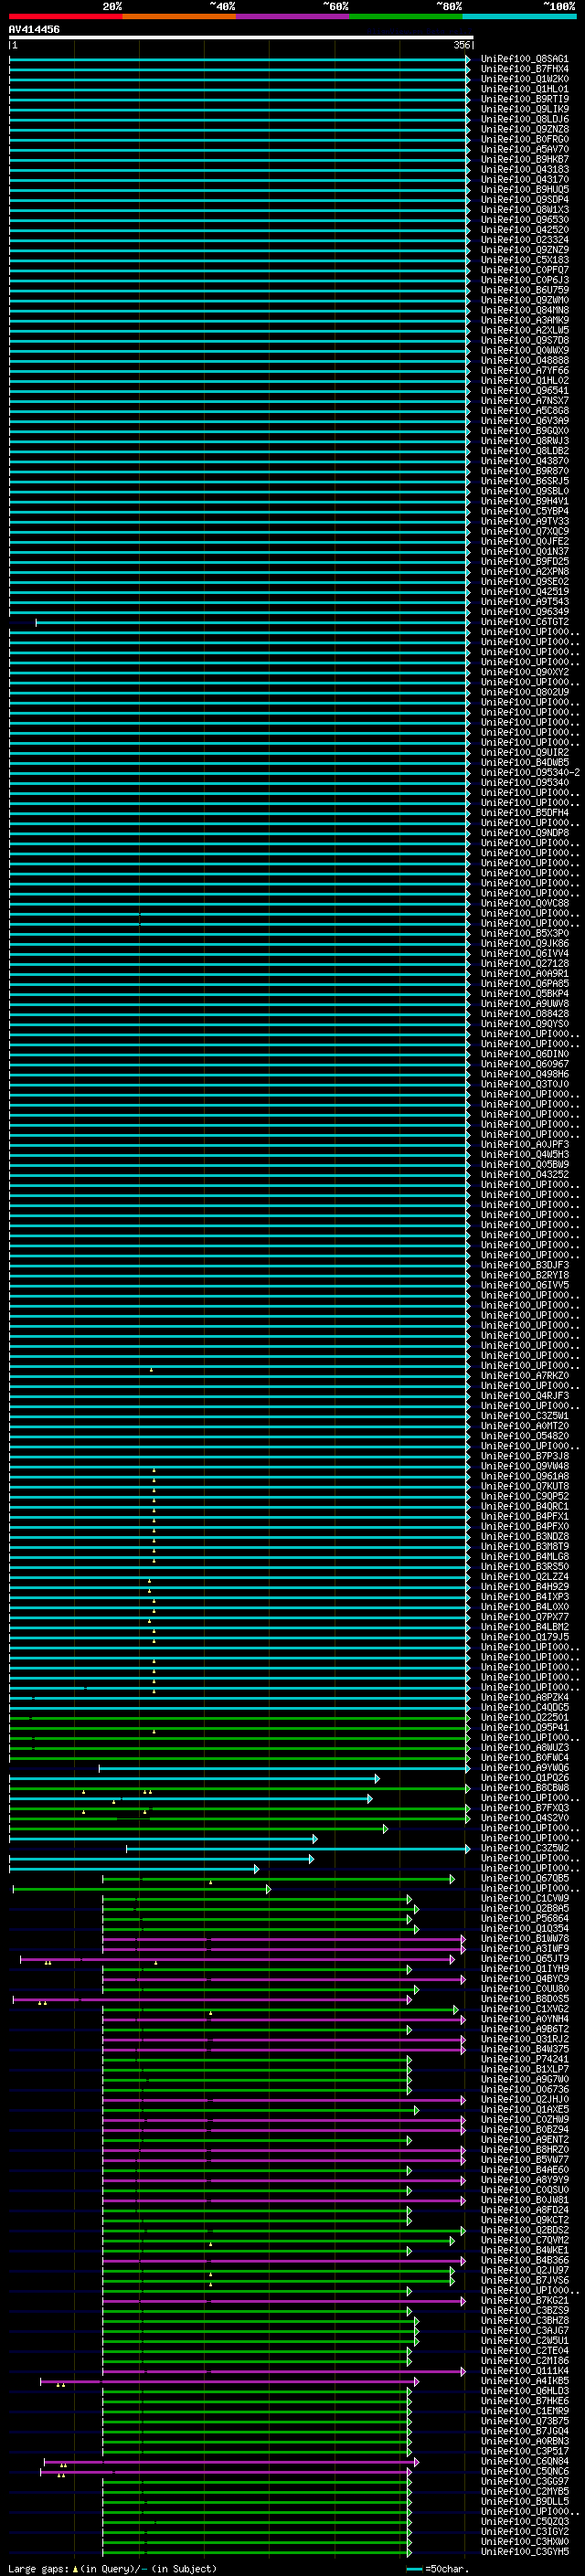This screenshot has height=2576, width=585.
Task: Select the UniRef100_Q961A8 label
Action: click(x=525, y=1476)
